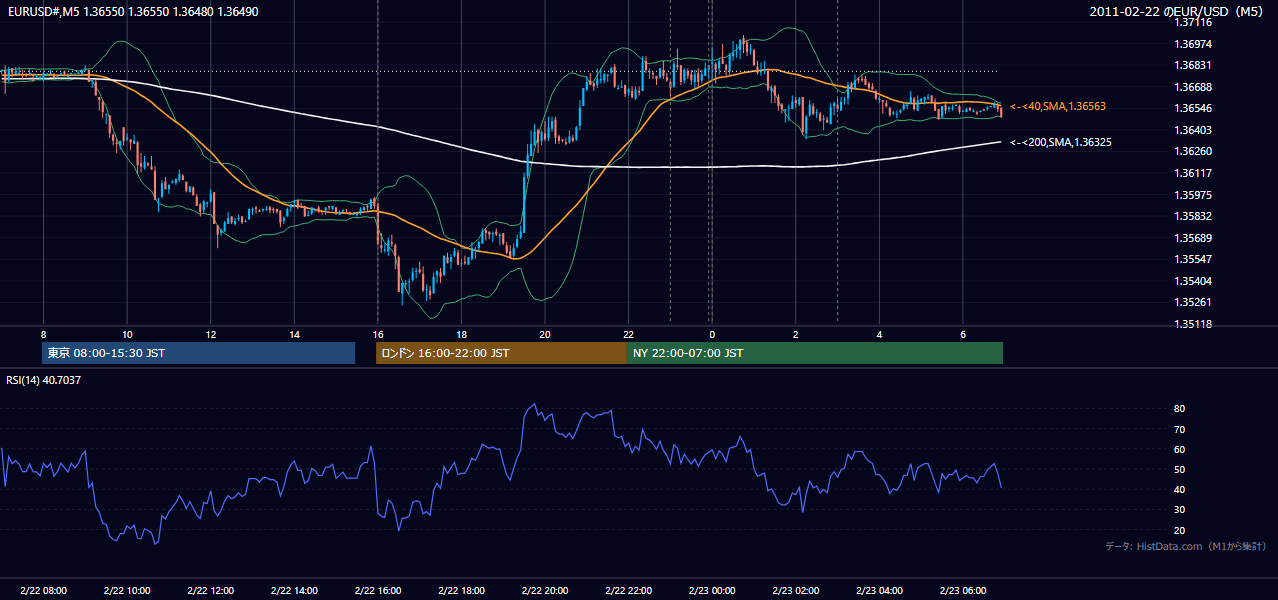Screen dimensions: 1278x600
Task: Click the NY 22:00-07:00 JST session bar
Action: pyautogui.click(x=815, y=353)
